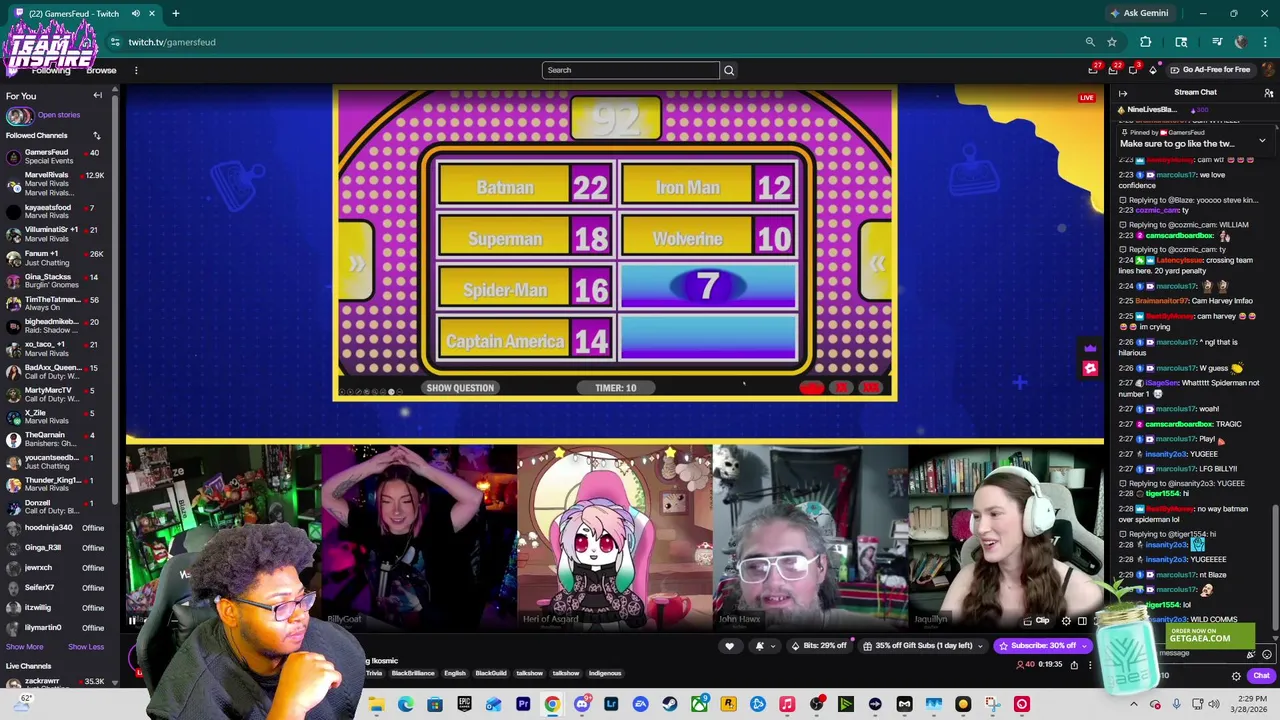
Task: Click the TIMER: 10 control
Action: coord(616,388)
